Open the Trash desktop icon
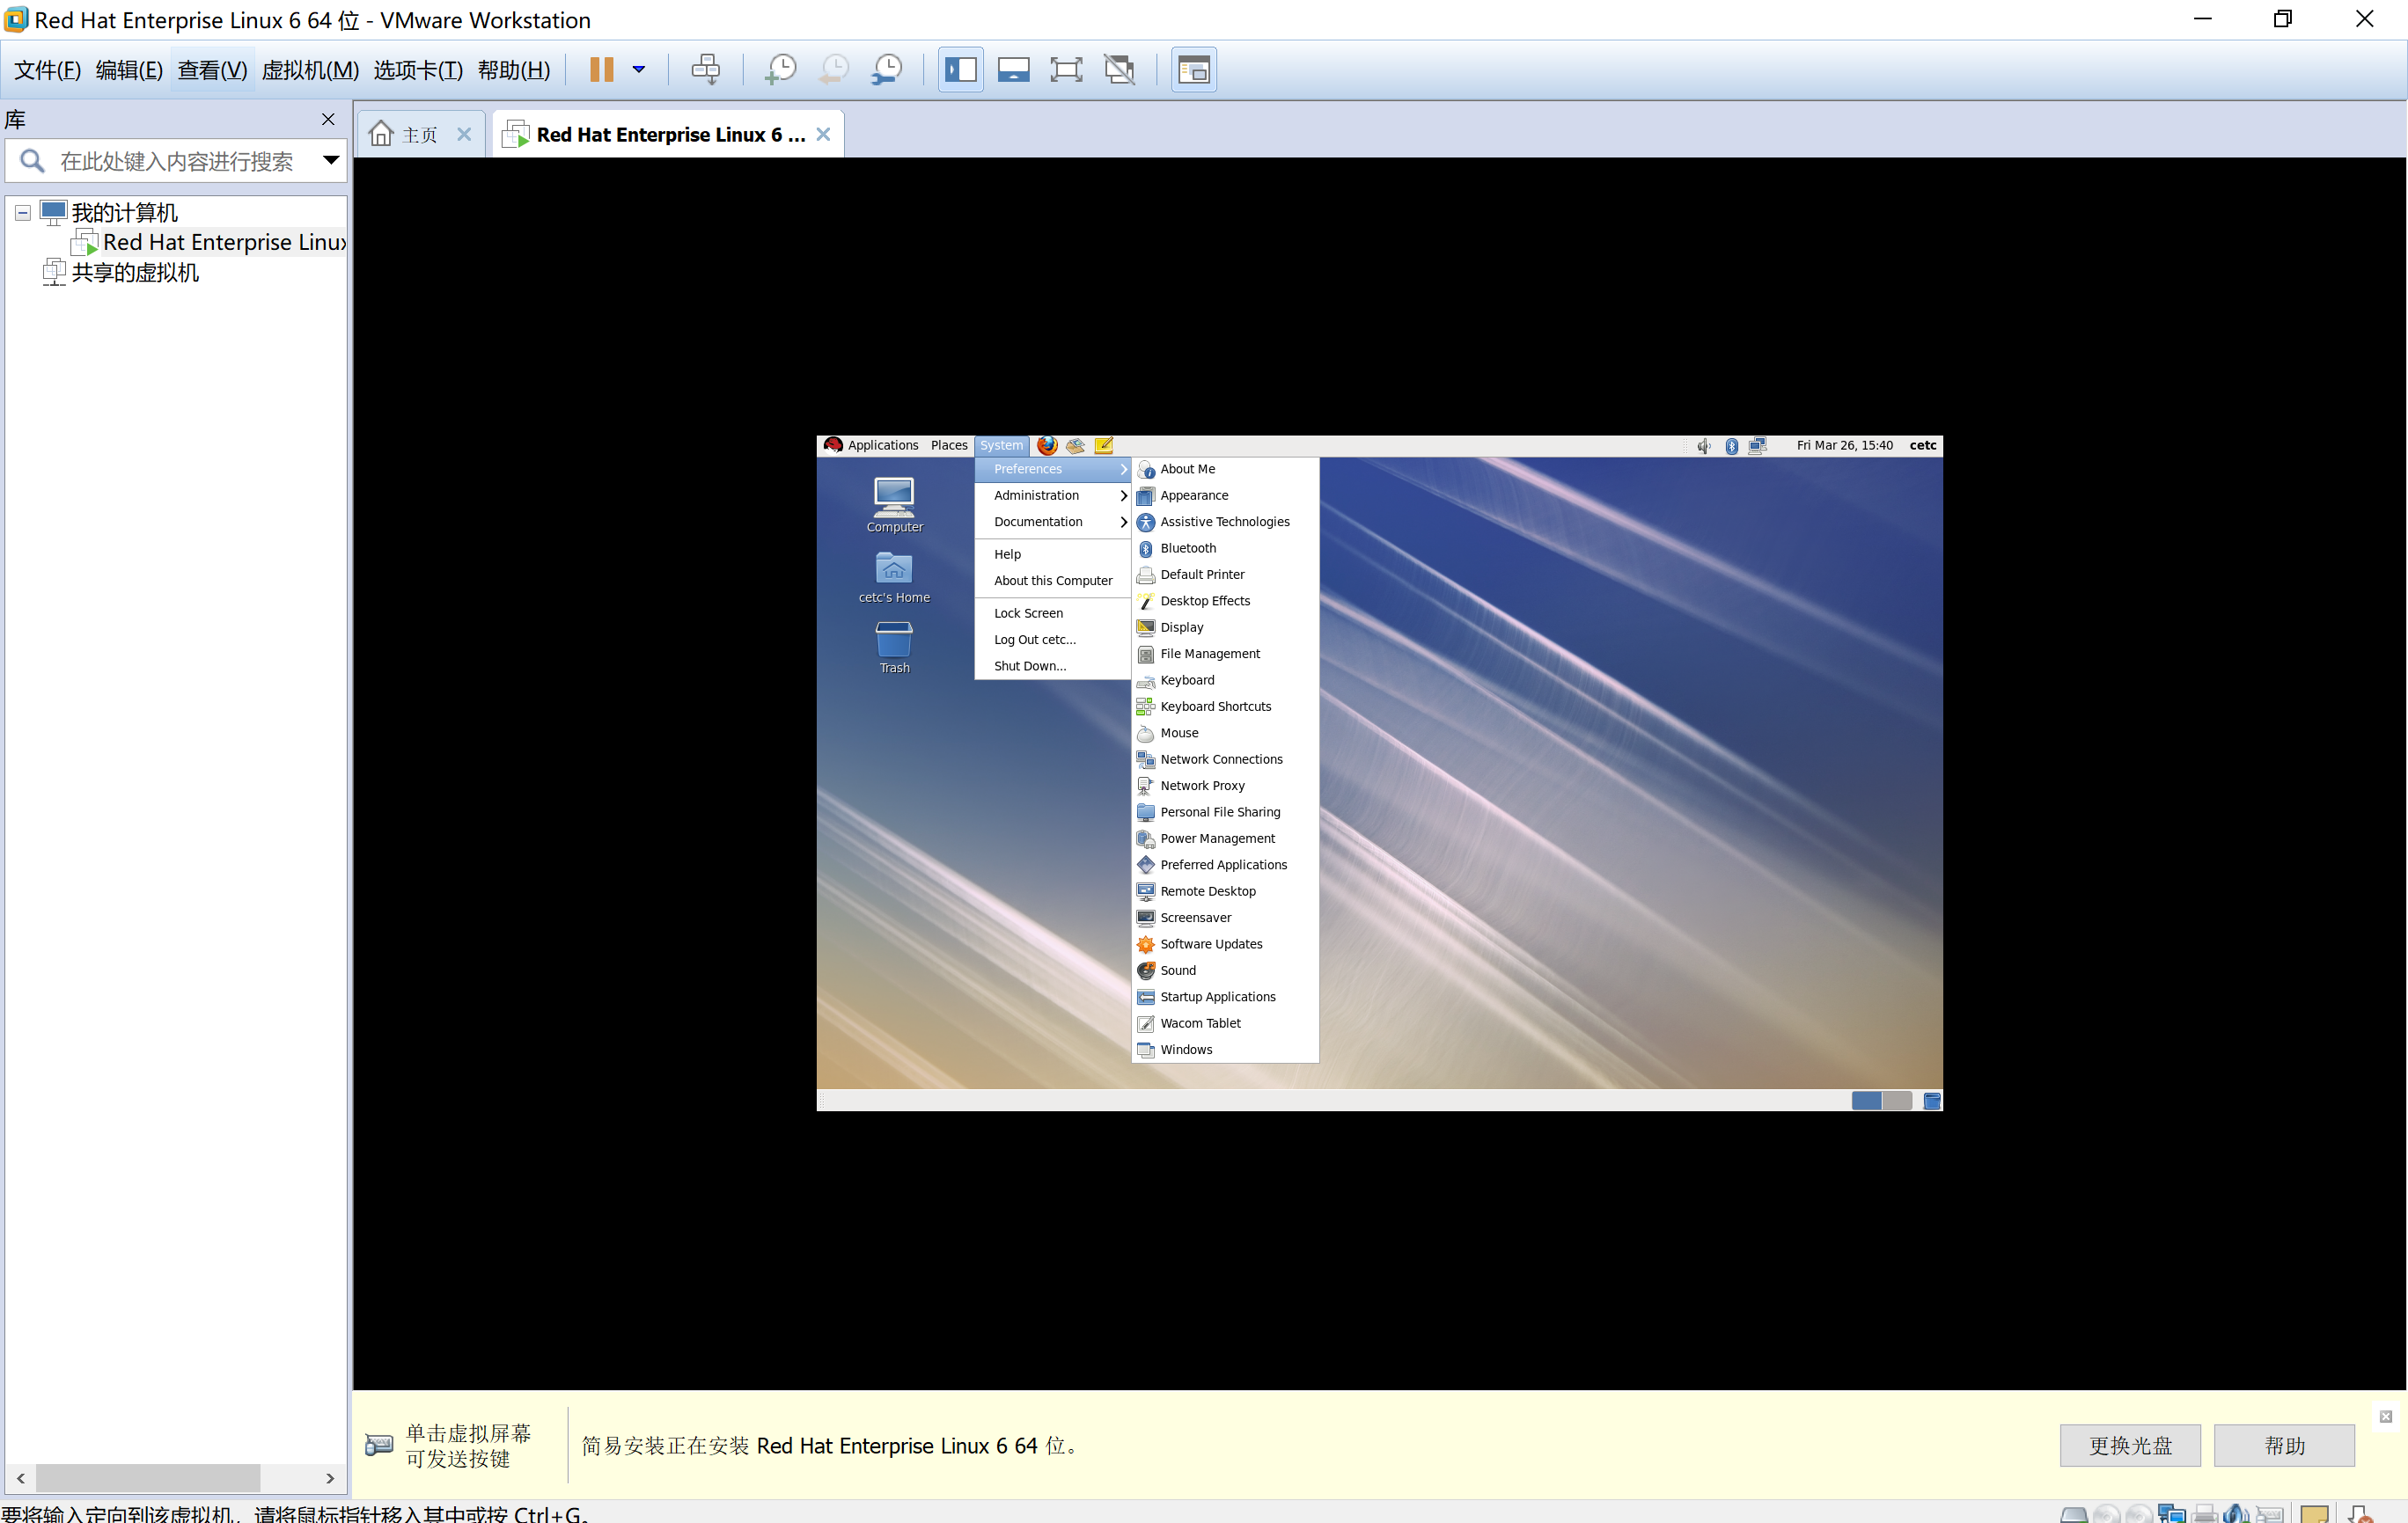Image resolution: width=2408 pixels, height=1523 pixels. coord(894,645)
